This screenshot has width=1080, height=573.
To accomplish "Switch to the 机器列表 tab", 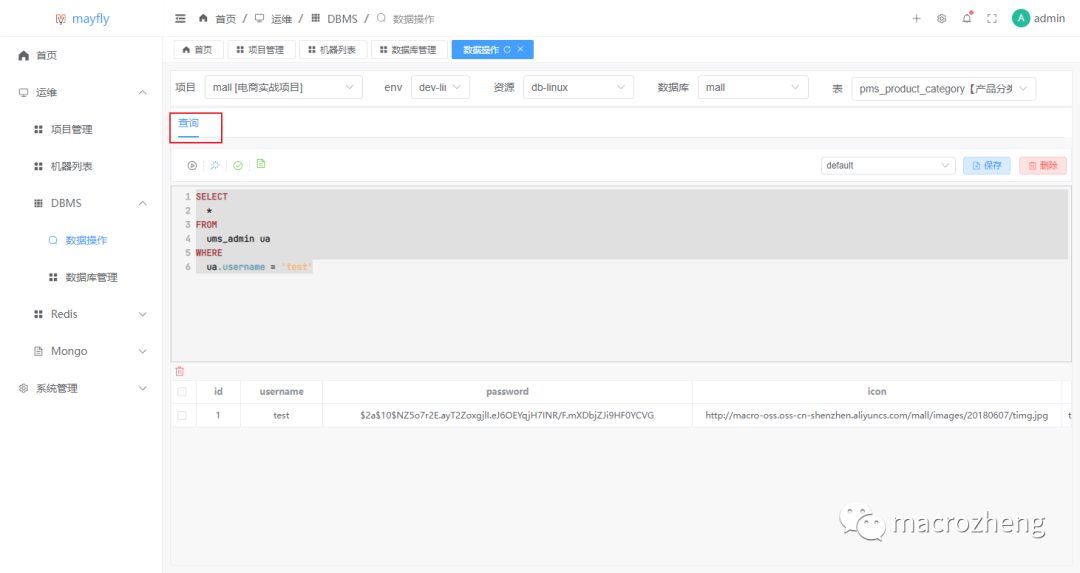I will point(330,50).
